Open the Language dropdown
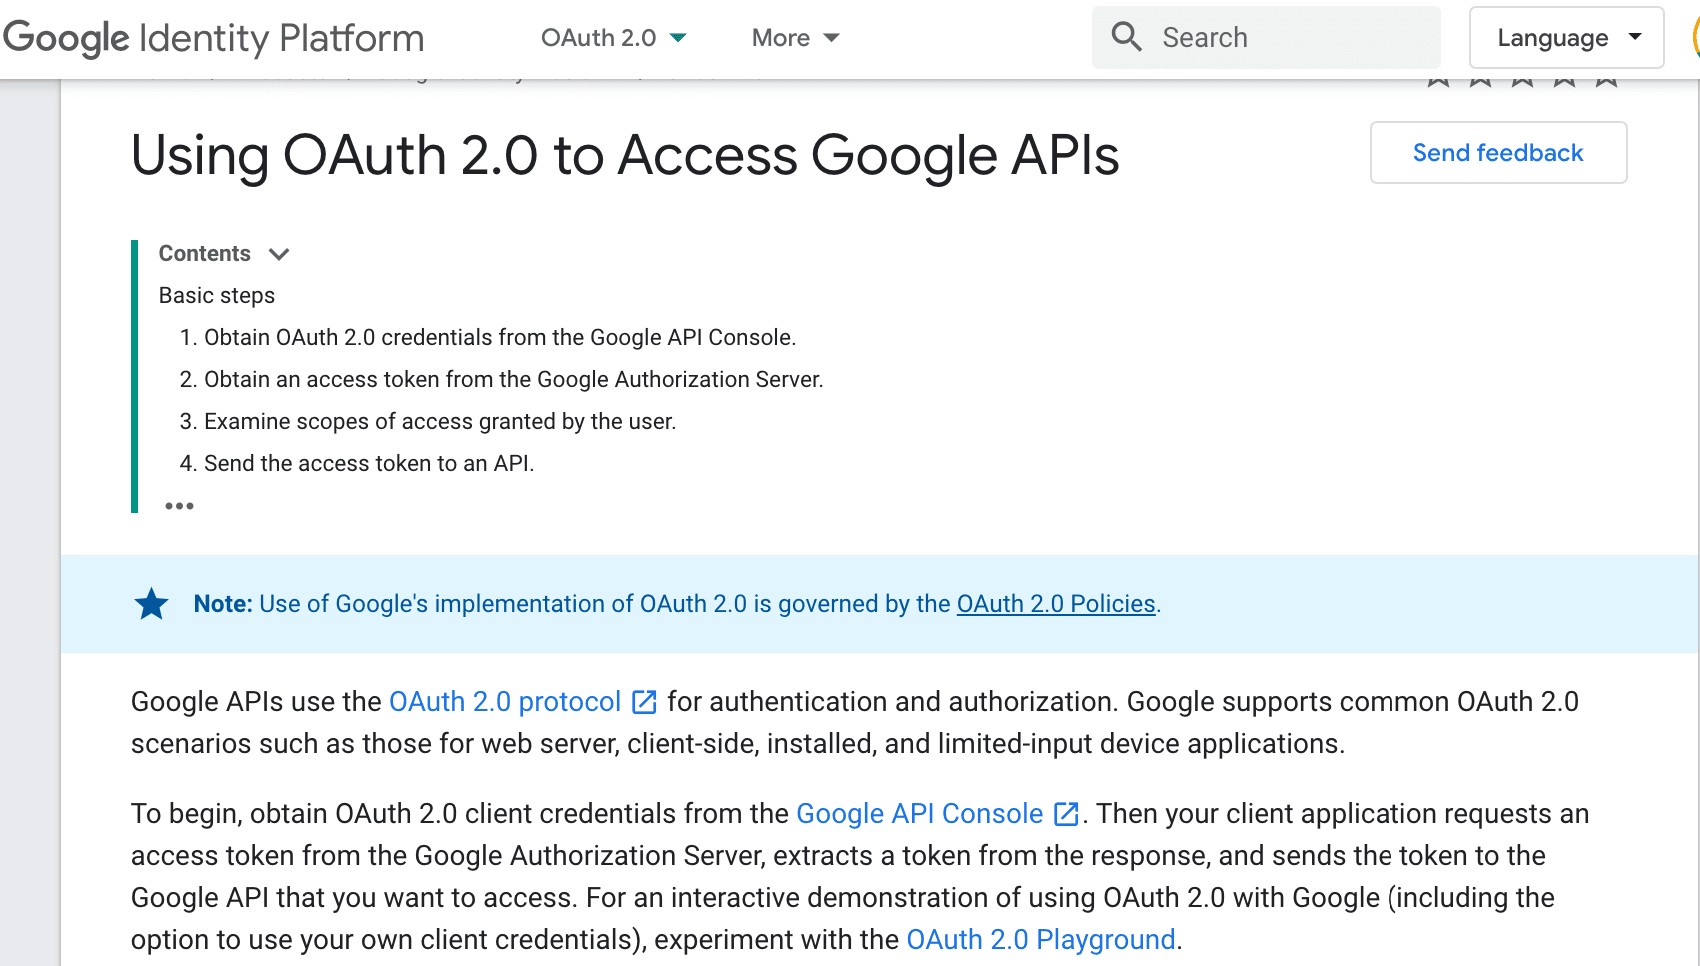Screen dimensions: 1700x966 tap(1566, 38)
